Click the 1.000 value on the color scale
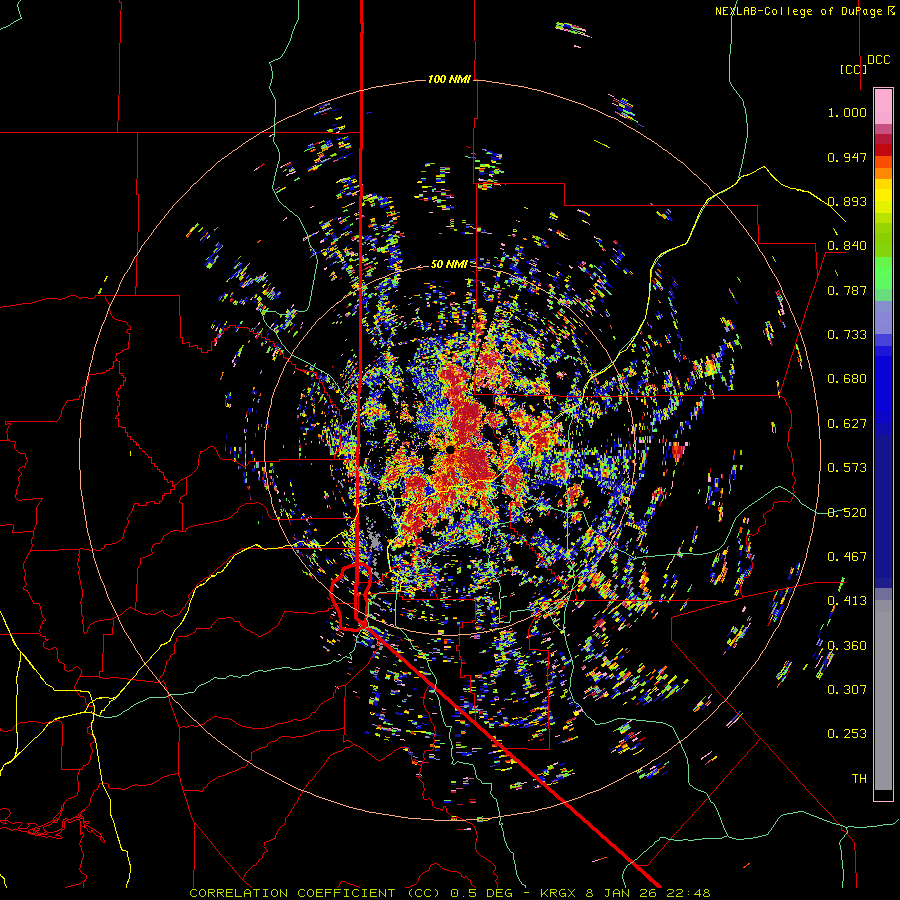This screenshot has width=900, height=900. 847,112
